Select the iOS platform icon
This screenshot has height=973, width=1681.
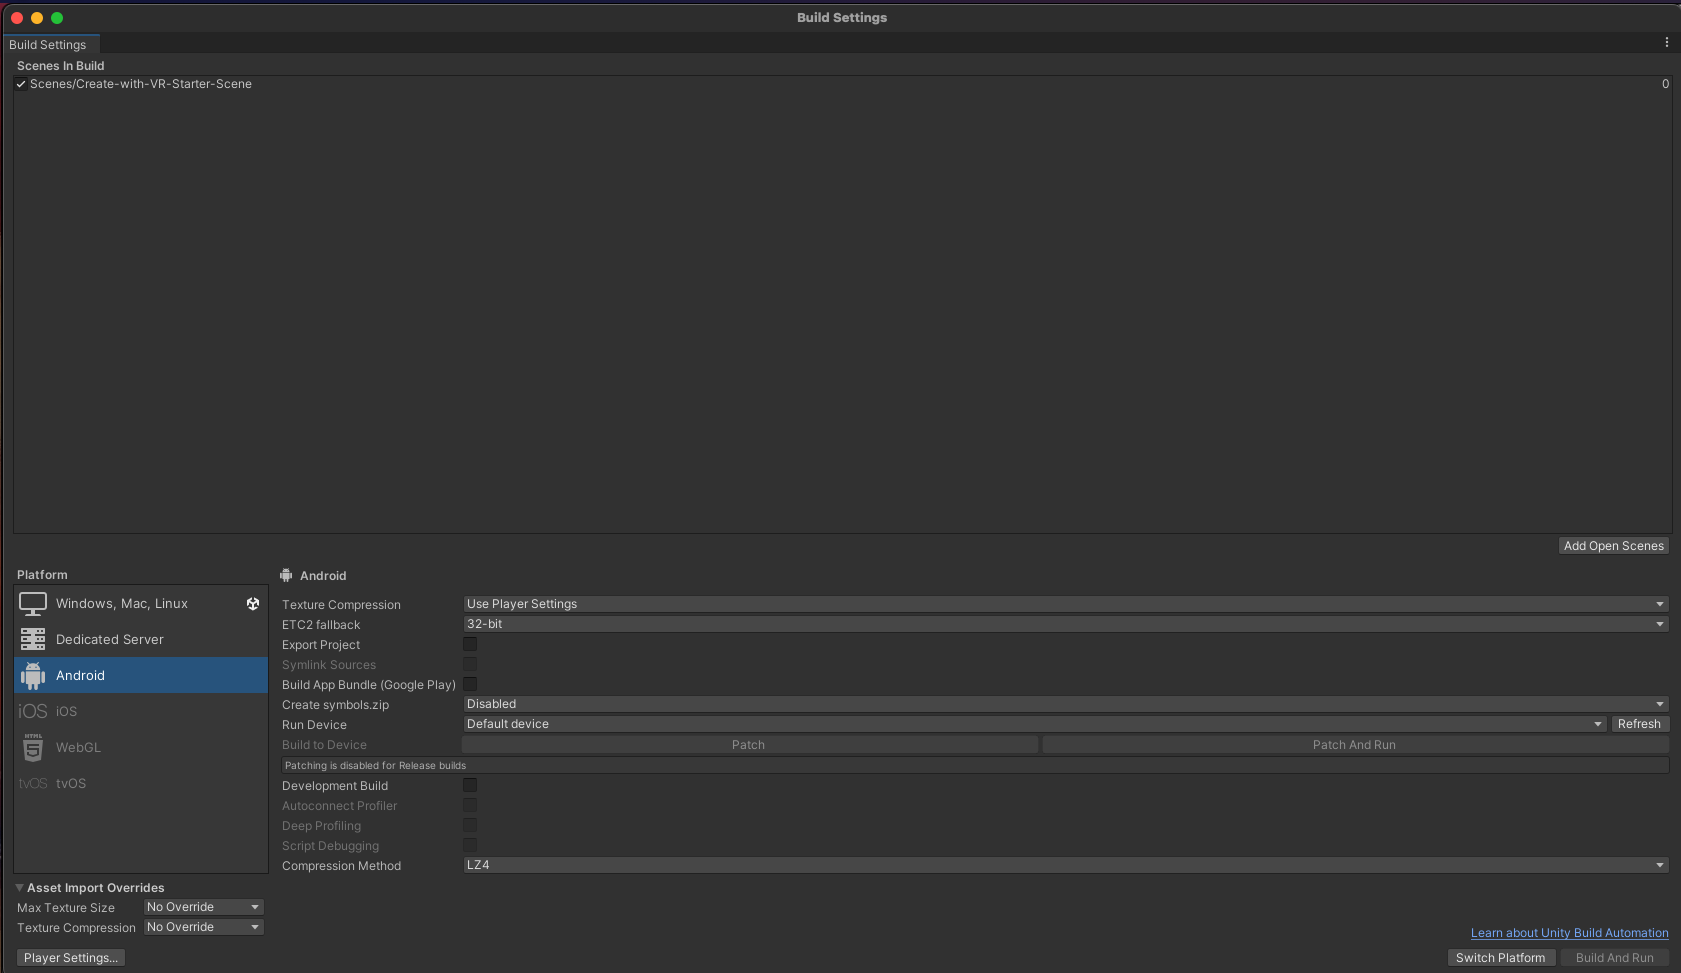click(x=33, y=712)
